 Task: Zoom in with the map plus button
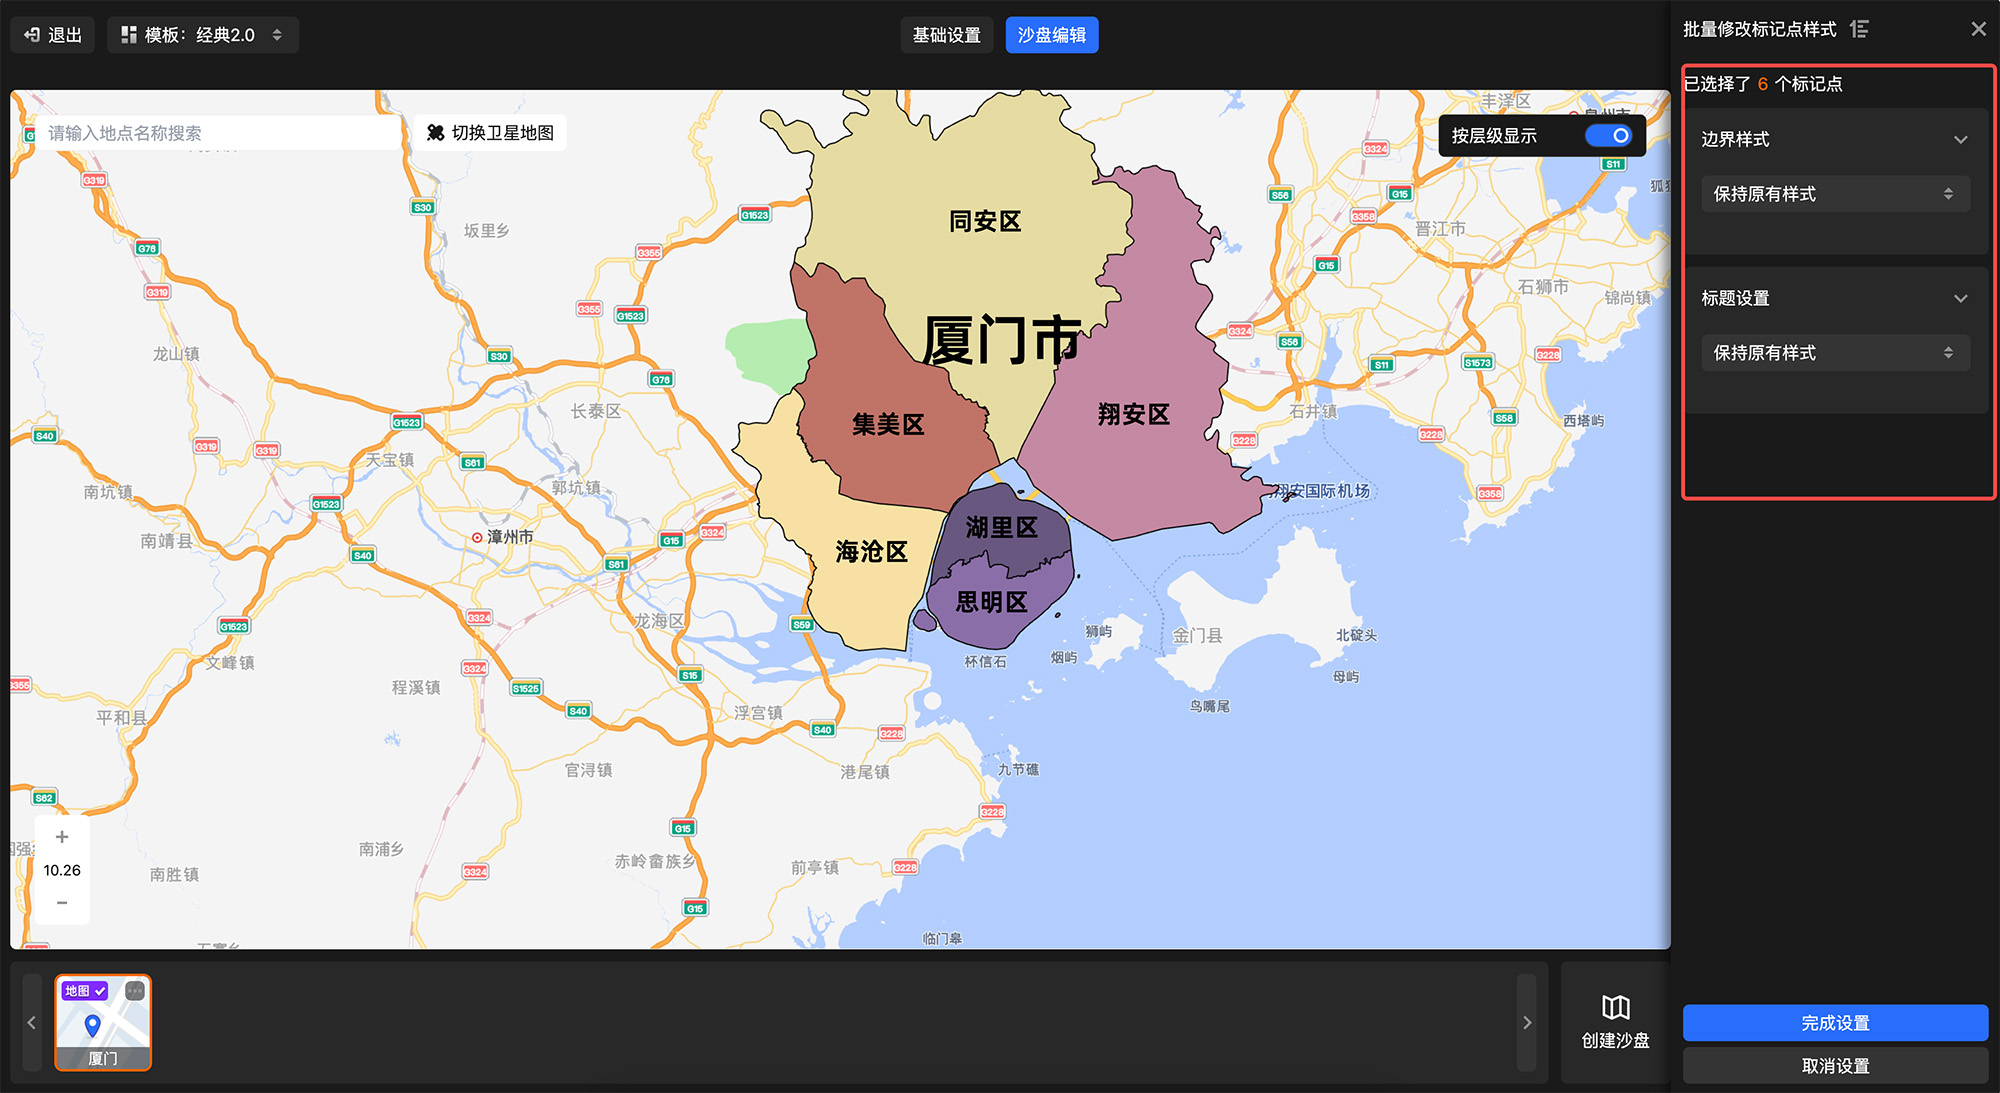(62, 837)
